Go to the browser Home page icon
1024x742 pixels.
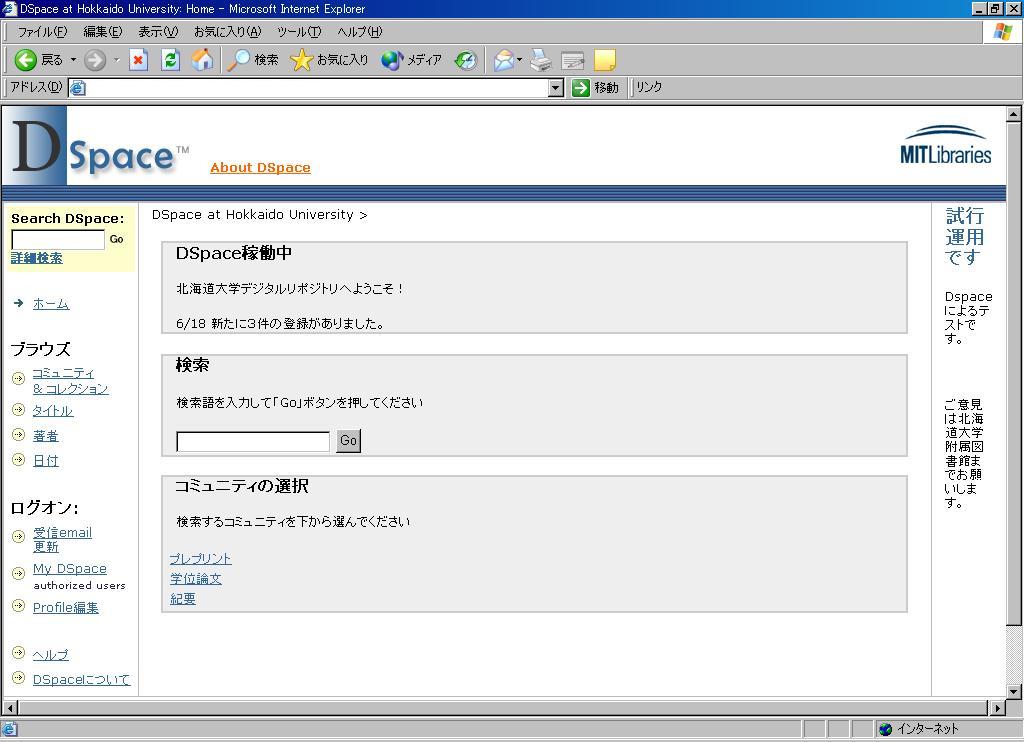tap(202, 60)
